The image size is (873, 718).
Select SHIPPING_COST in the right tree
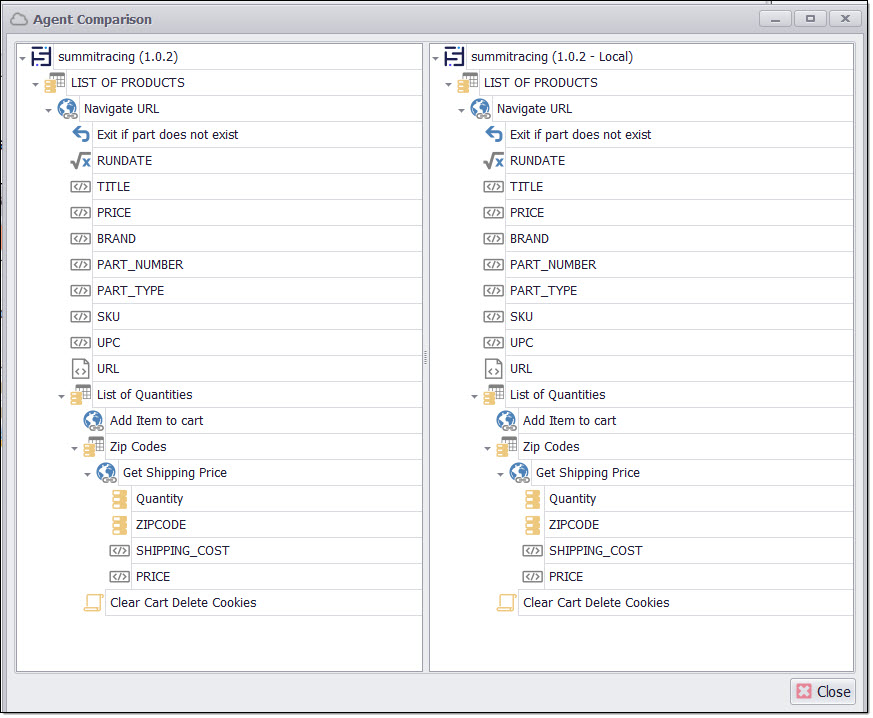(595, 551)
